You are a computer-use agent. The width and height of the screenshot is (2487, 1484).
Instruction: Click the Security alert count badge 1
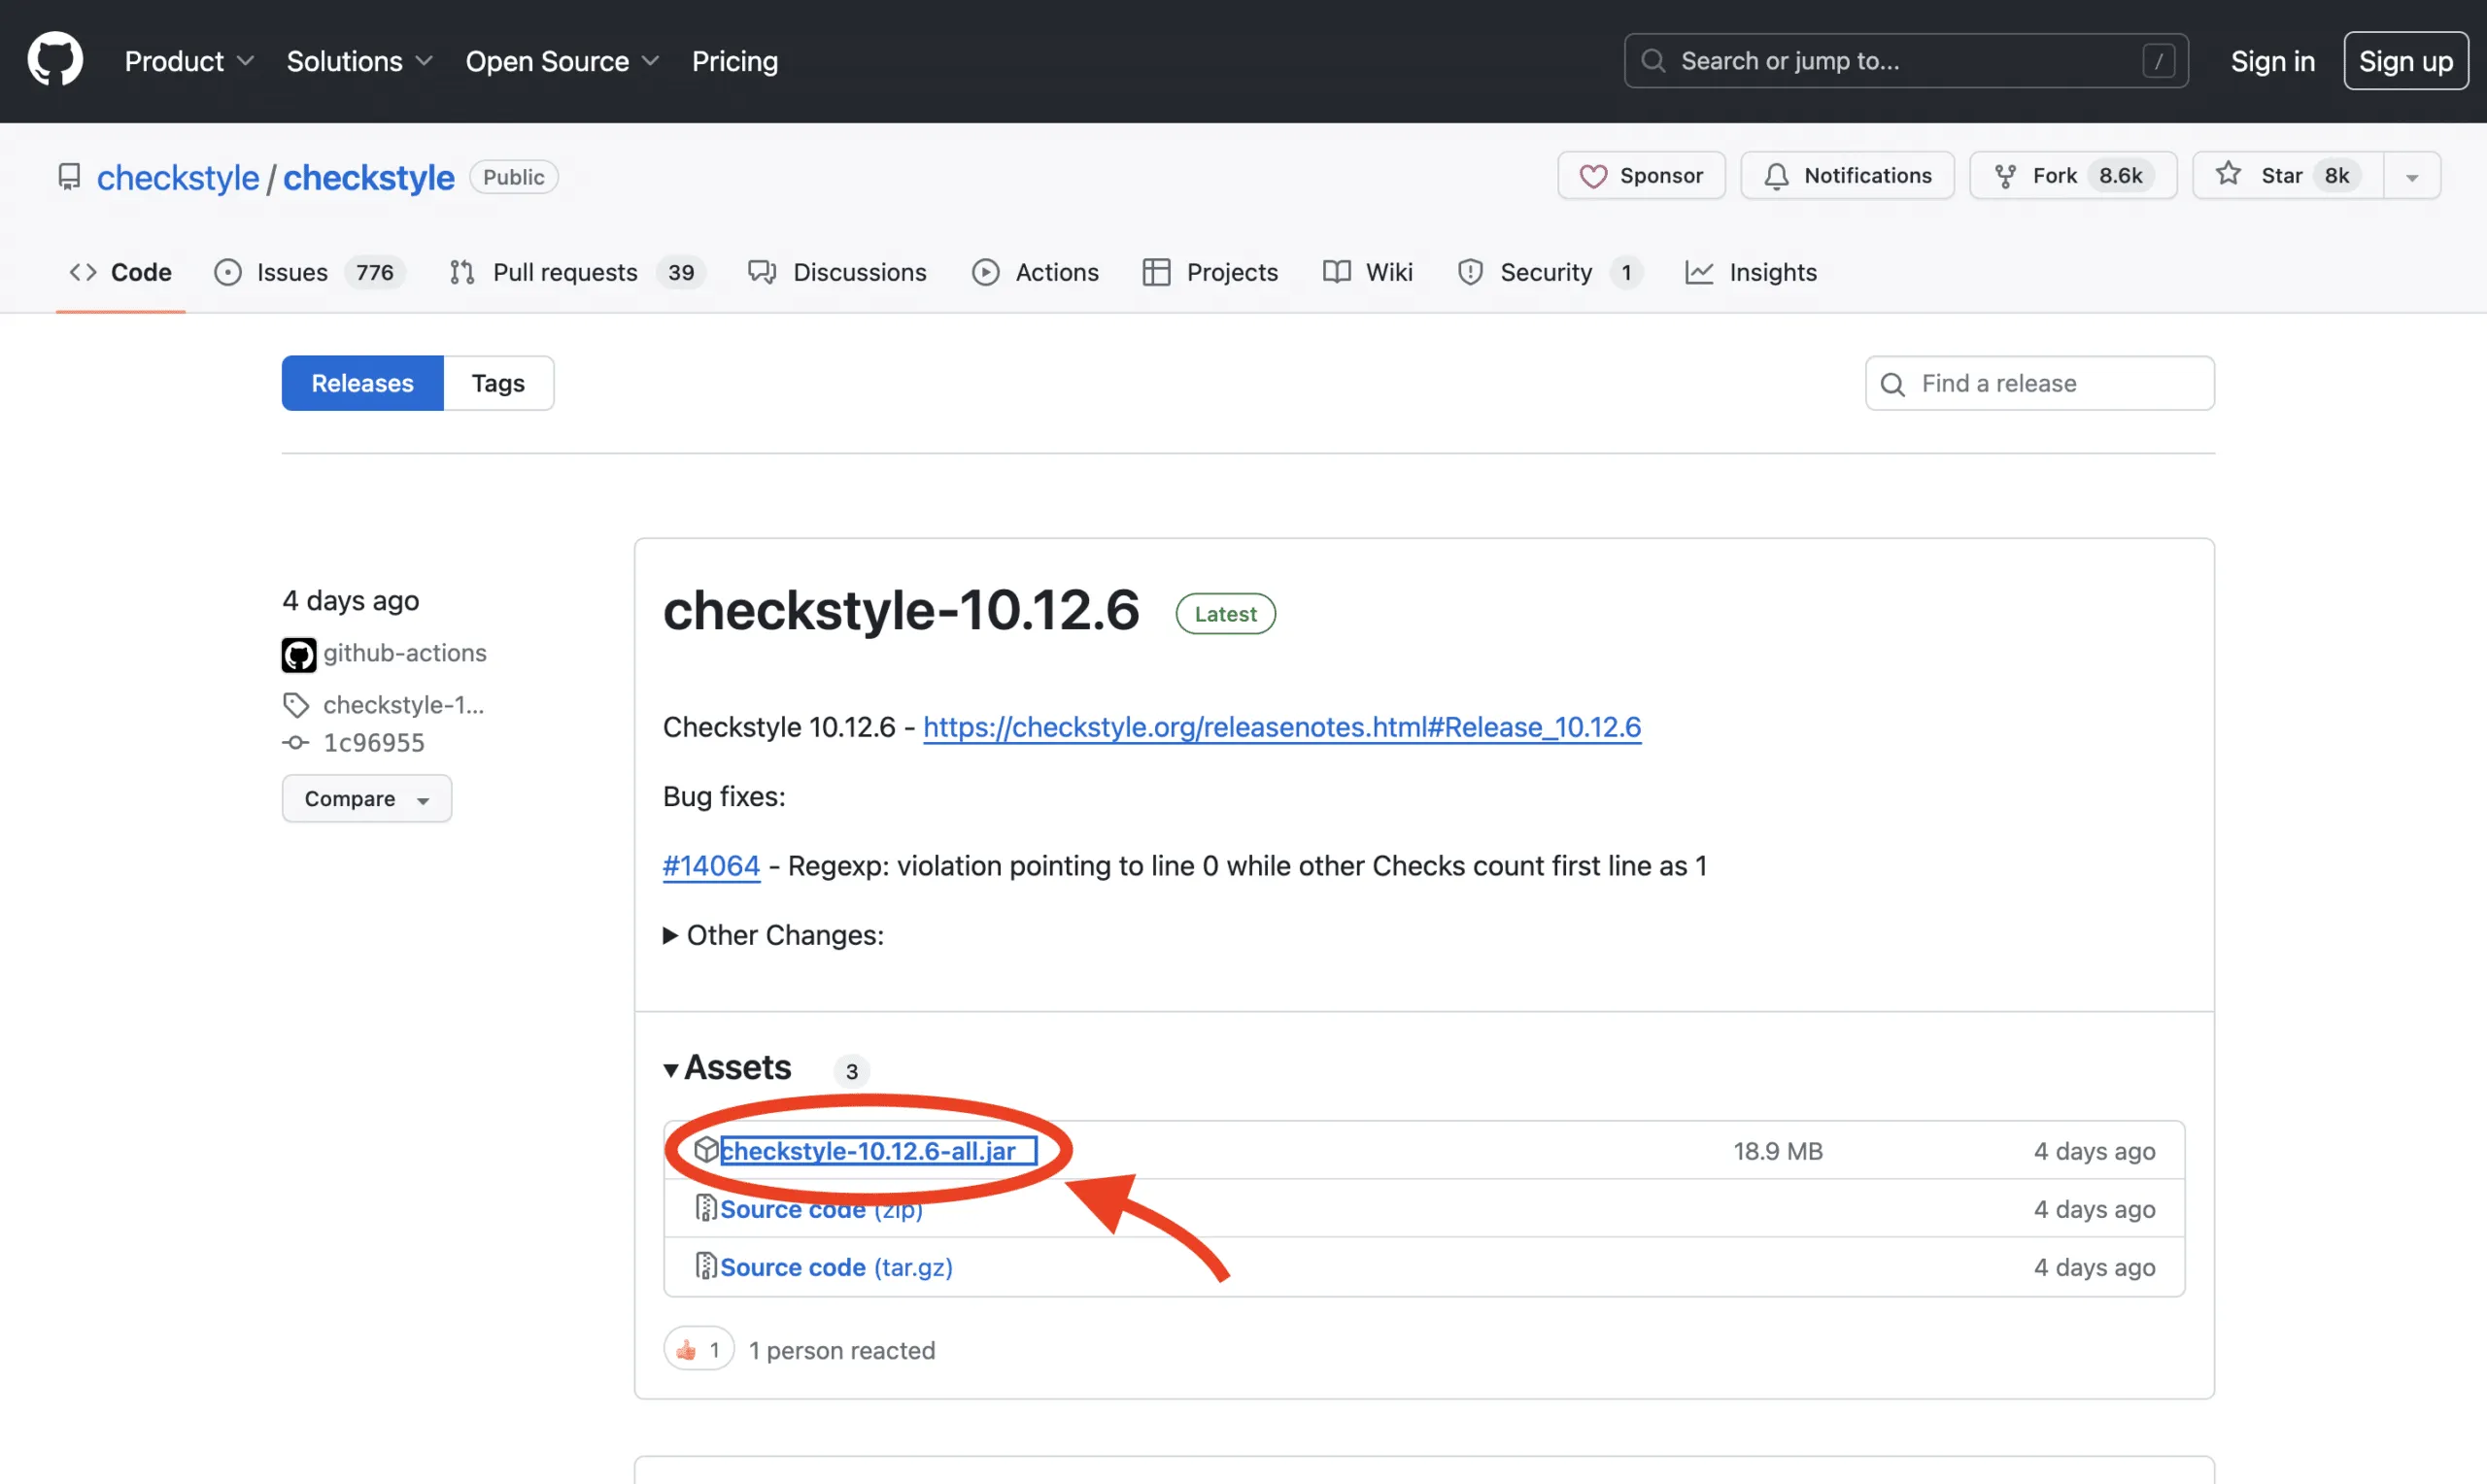(x=1626, y=272)
